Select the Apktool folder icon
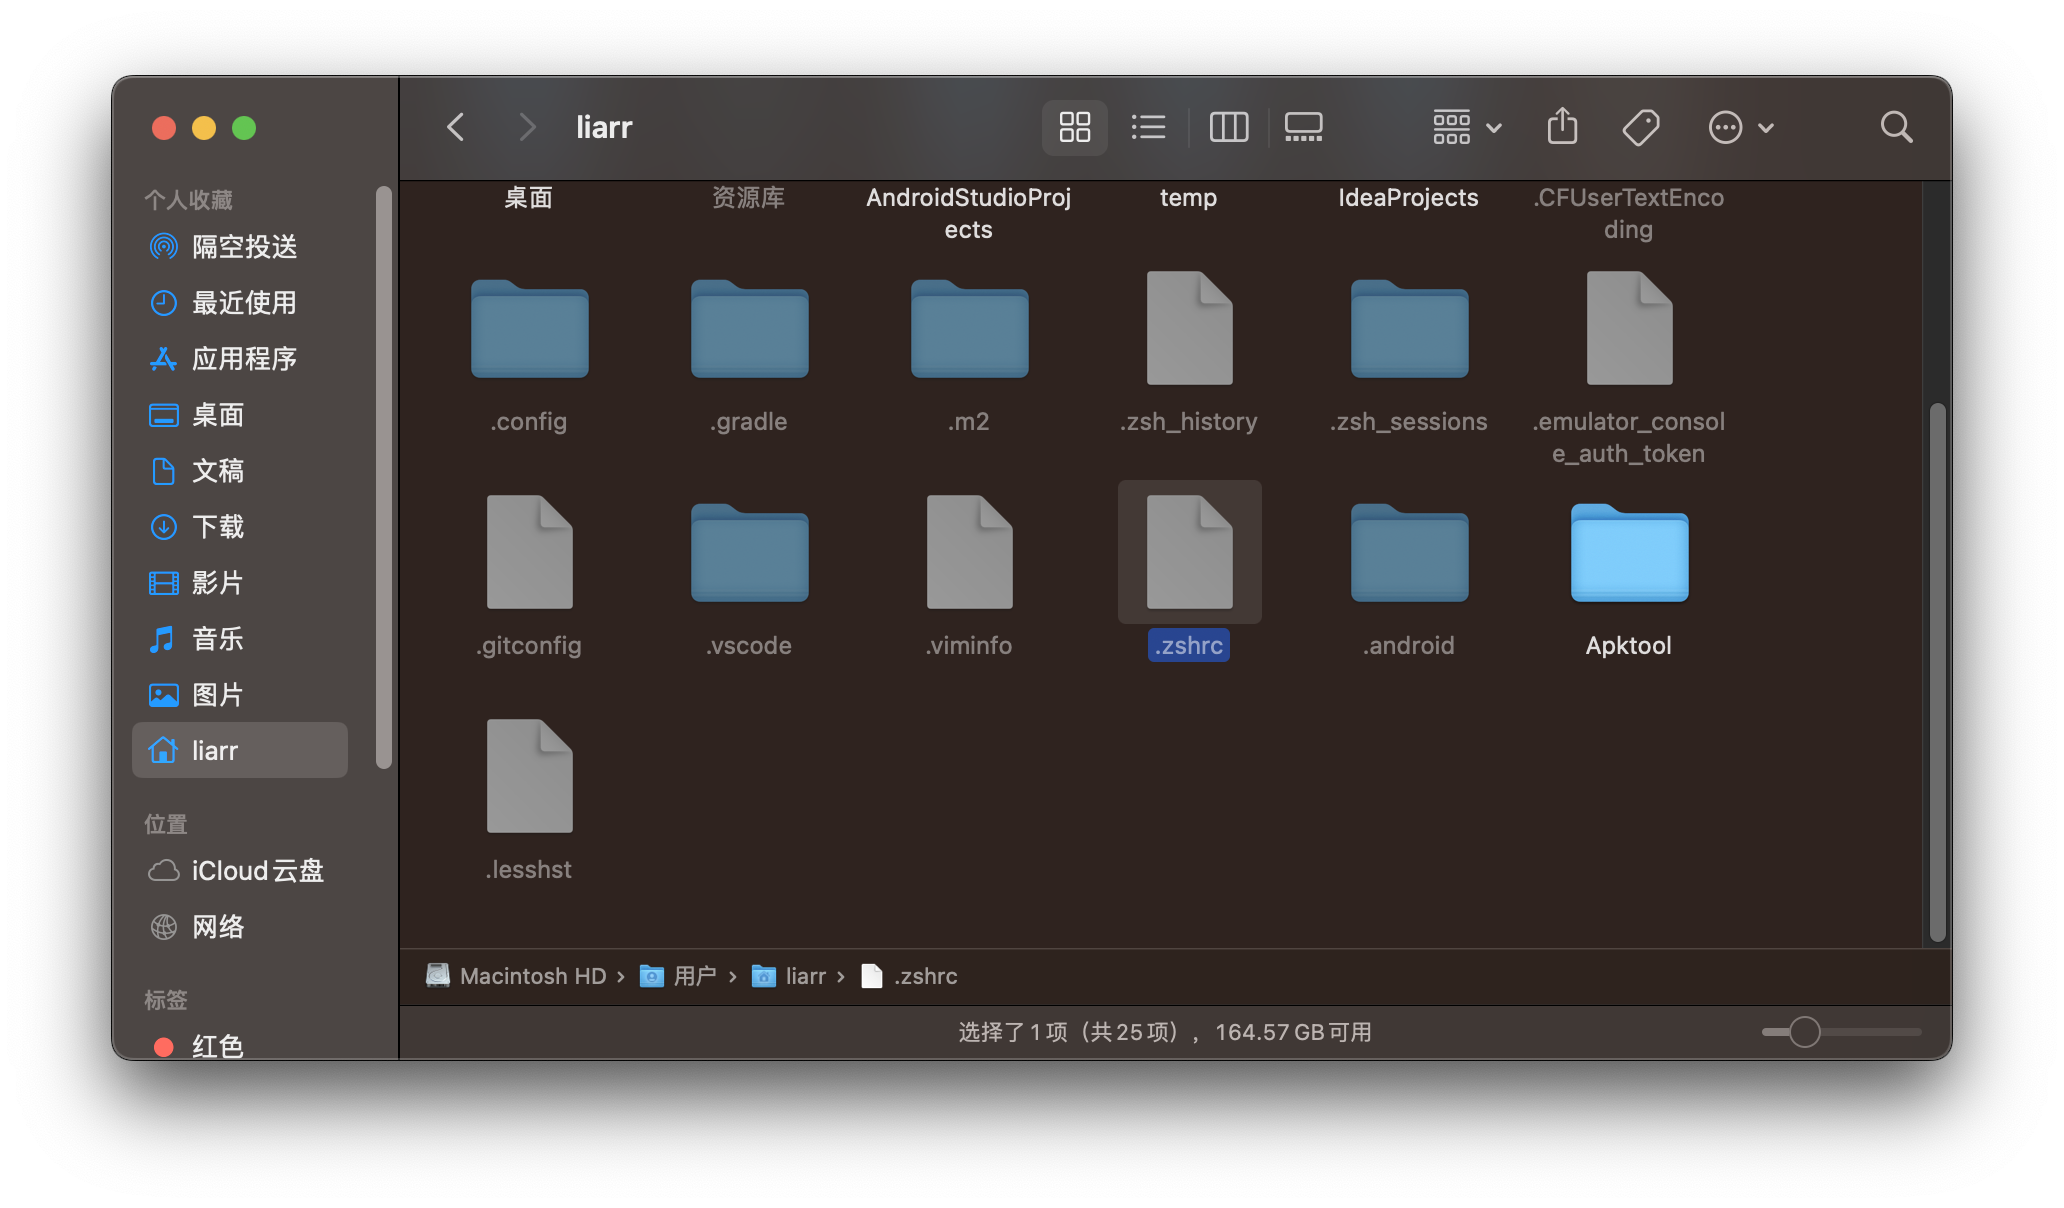 (x=1629, y=553)
